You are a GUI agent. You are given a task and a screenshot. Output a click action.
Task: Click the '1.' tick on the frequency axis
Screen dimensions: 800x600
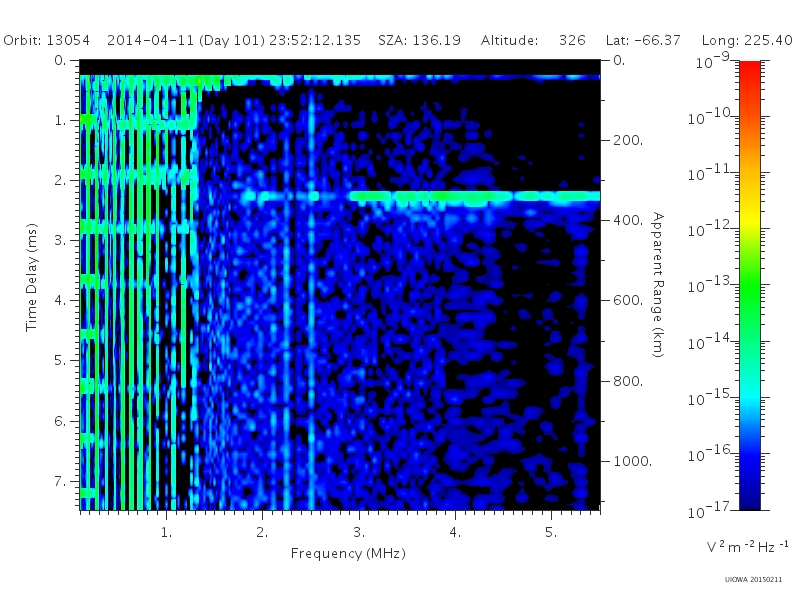point(166,533)
